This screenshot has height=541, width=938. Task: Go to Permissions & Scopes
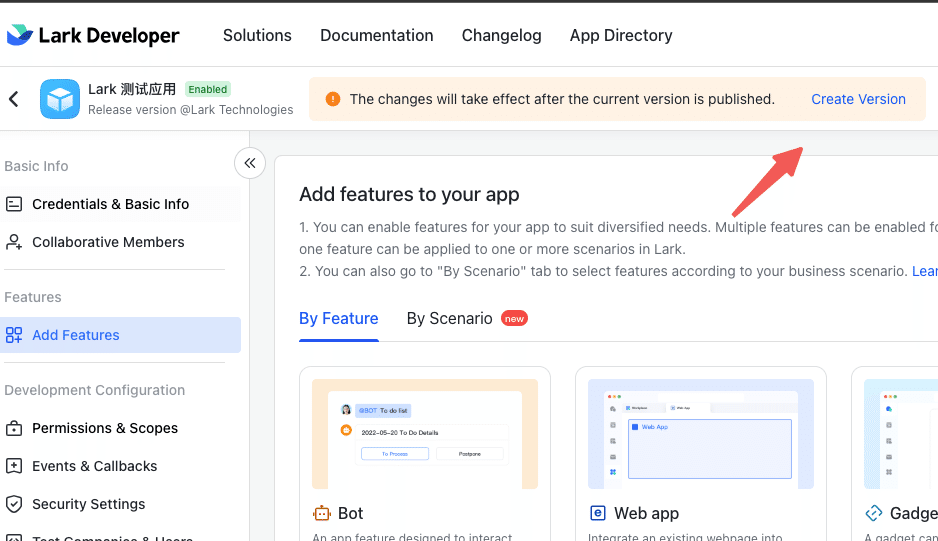[x=105, y=428]
